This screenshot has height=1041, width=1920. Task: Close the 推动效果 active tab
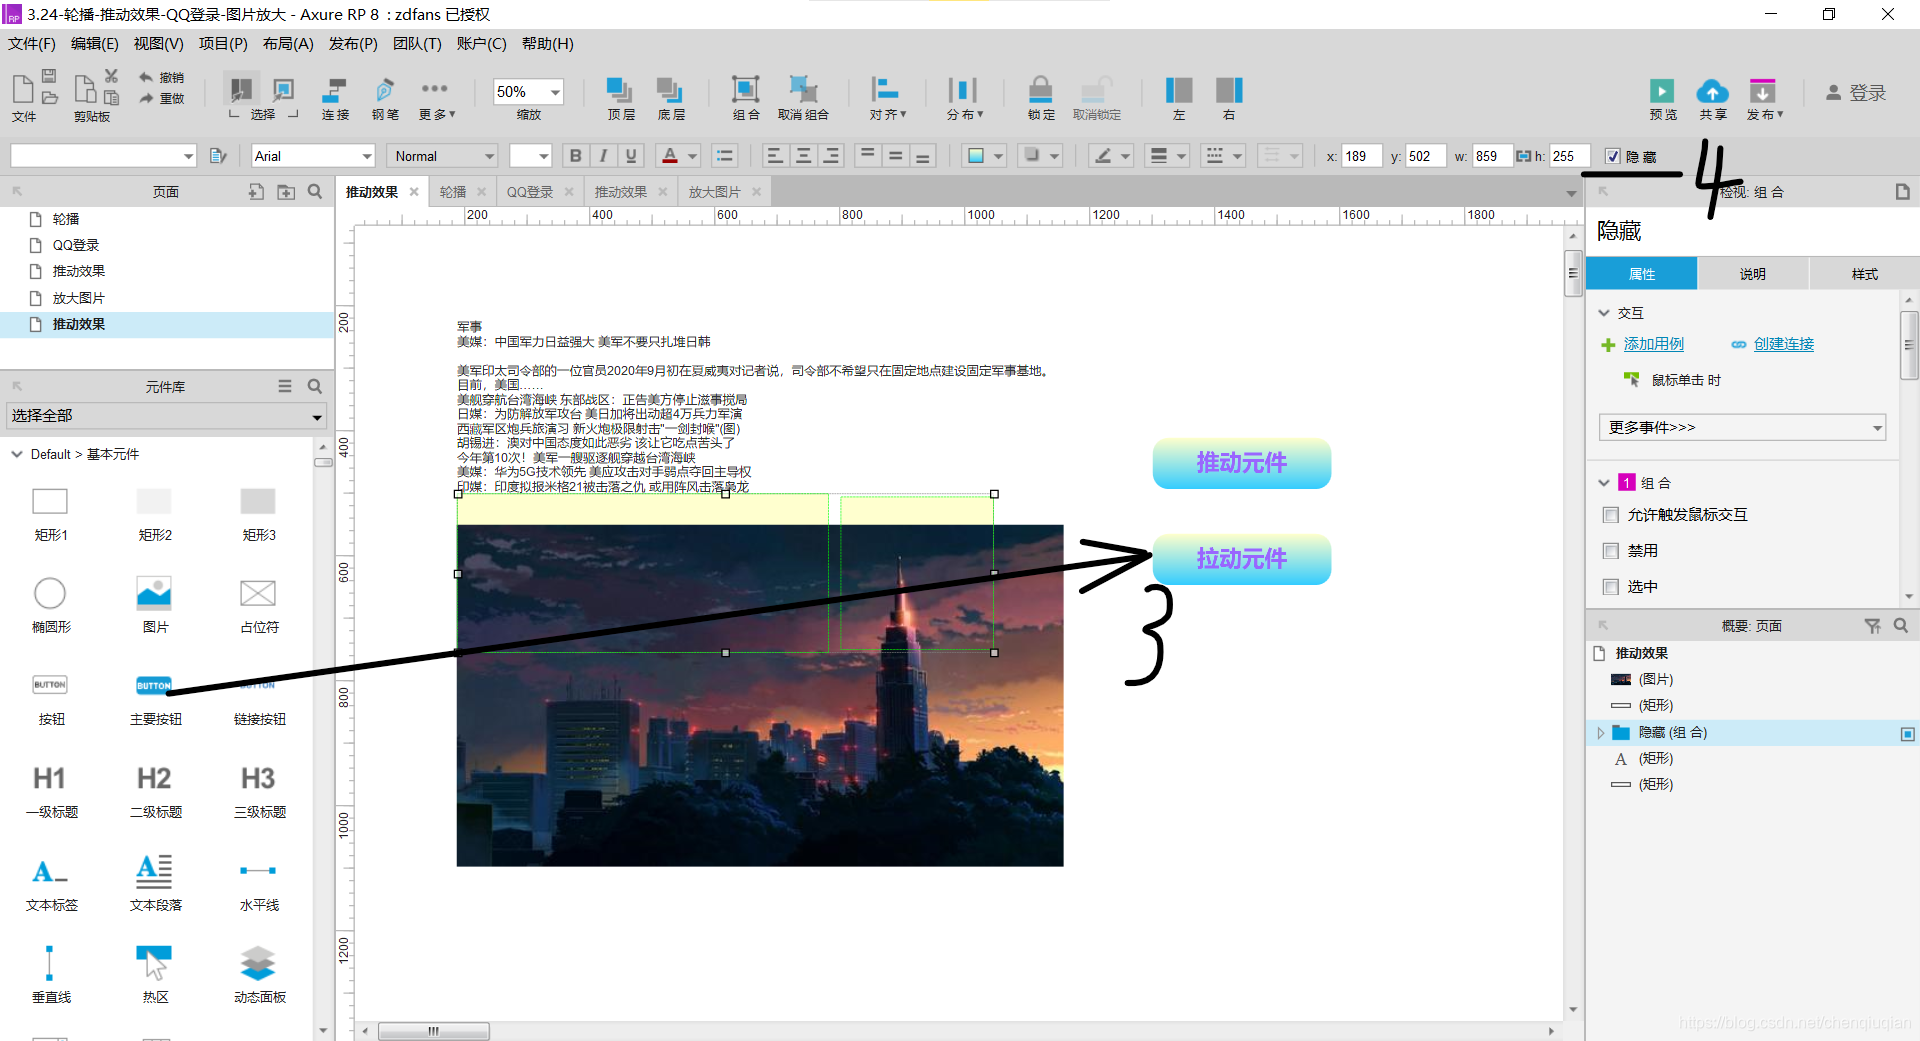click(x=414, y=192)
